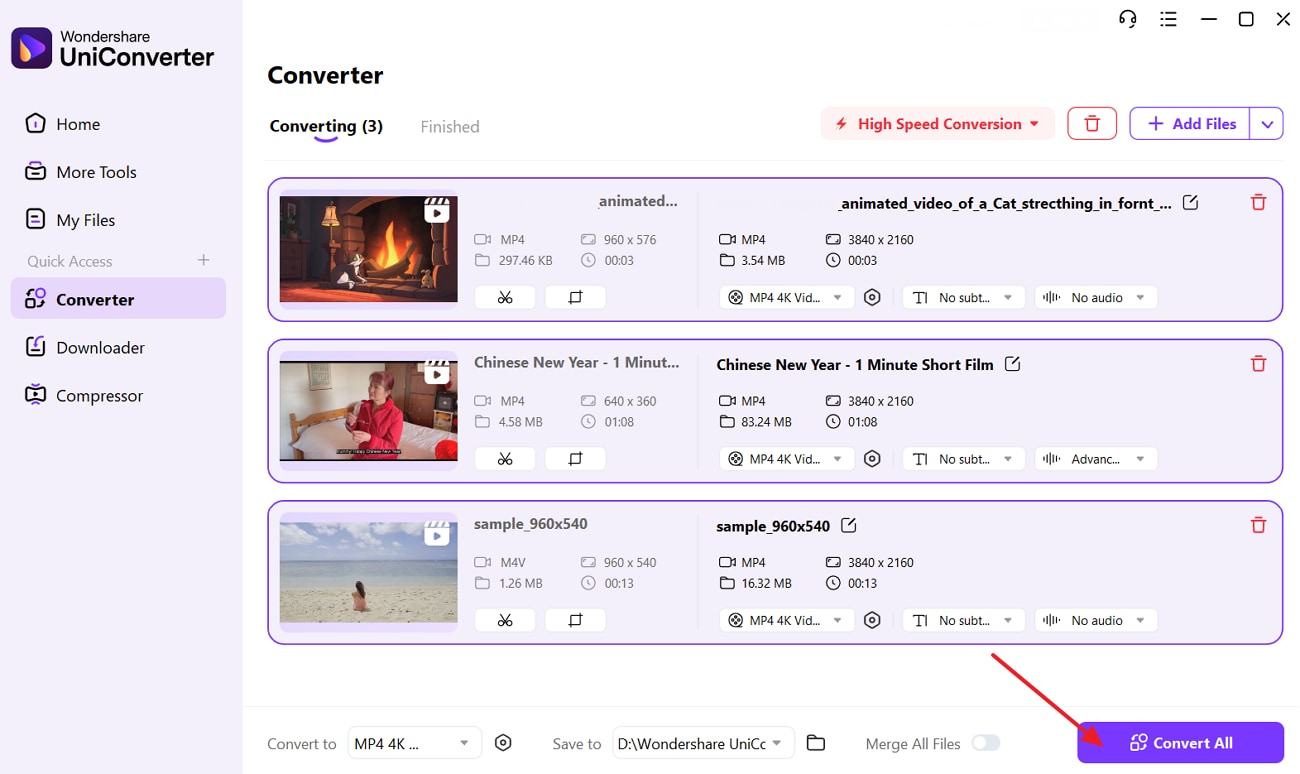
Task: Open subtitle dropdown for animated cat video
Action: 963,297
